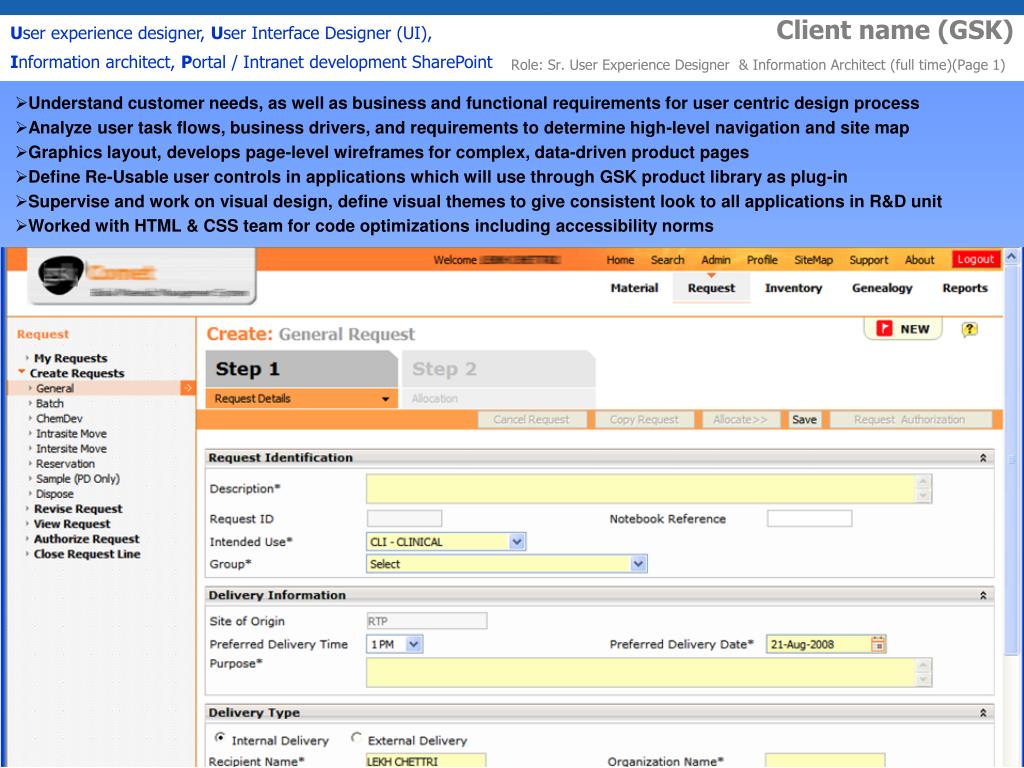
Task: Open the Material main menu
Action: 634,288
